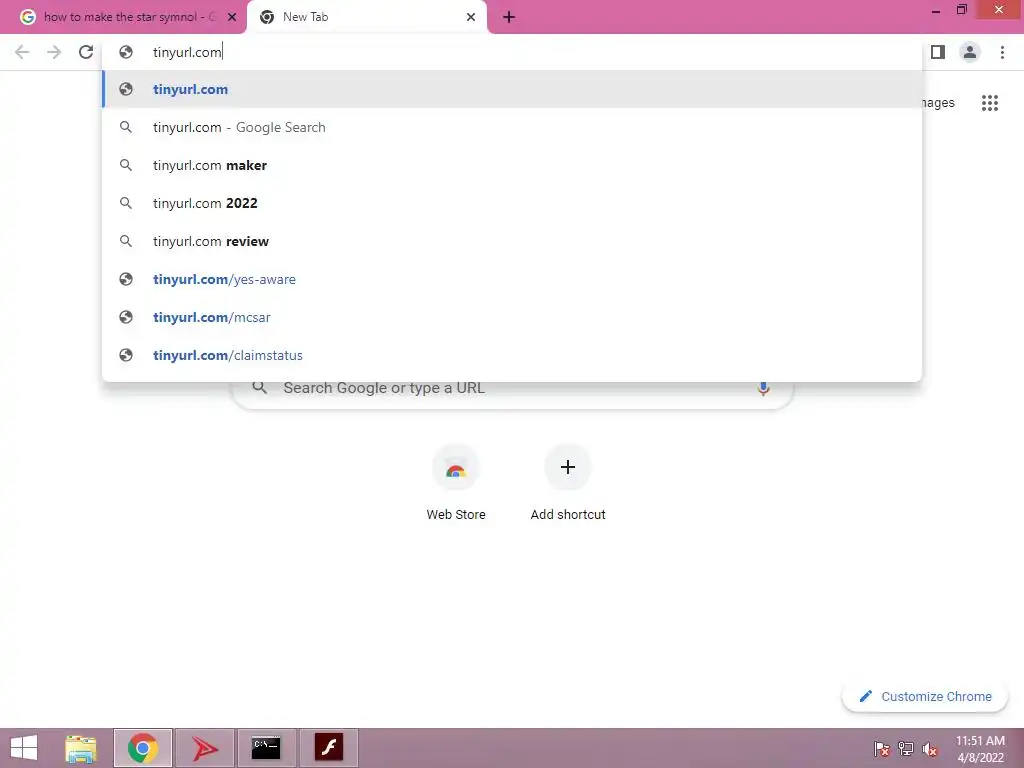The image size is (1024, 768).
Task: Minimize the Chrome window
Action: (x=936, y=10)
